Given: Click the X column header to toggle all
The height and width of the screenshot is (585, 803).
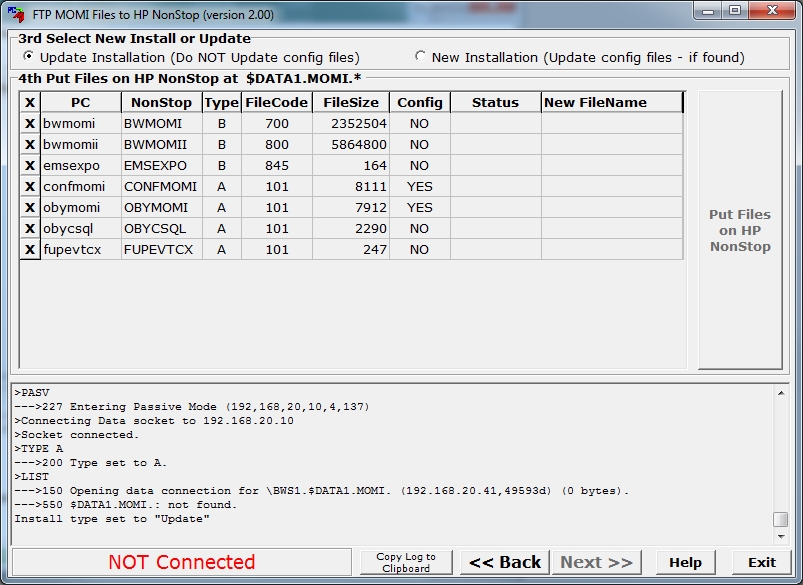Looking at the screenshot, I should coord(30,103).
